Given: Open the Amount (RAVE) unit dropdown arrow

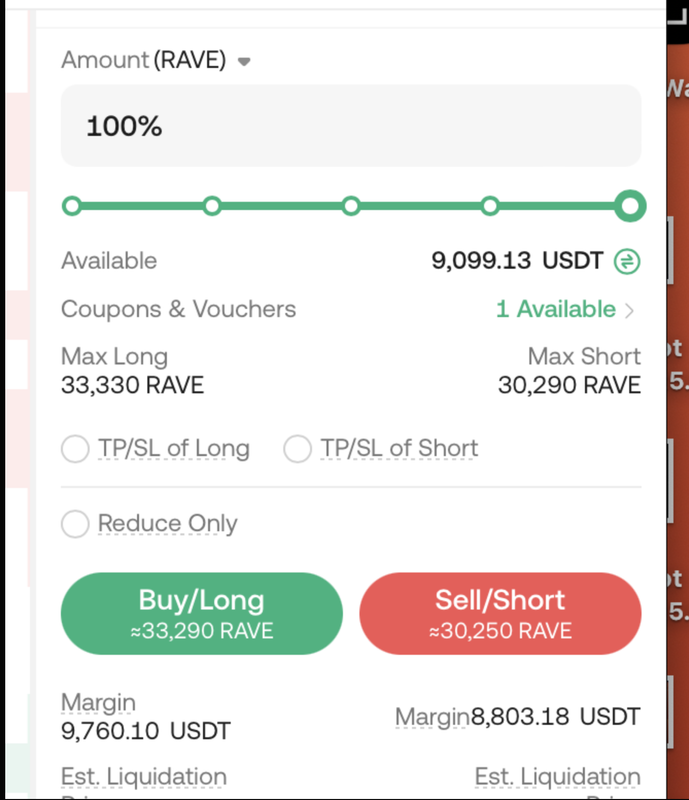Looking at the screenshot, I should tap(244, 62).
